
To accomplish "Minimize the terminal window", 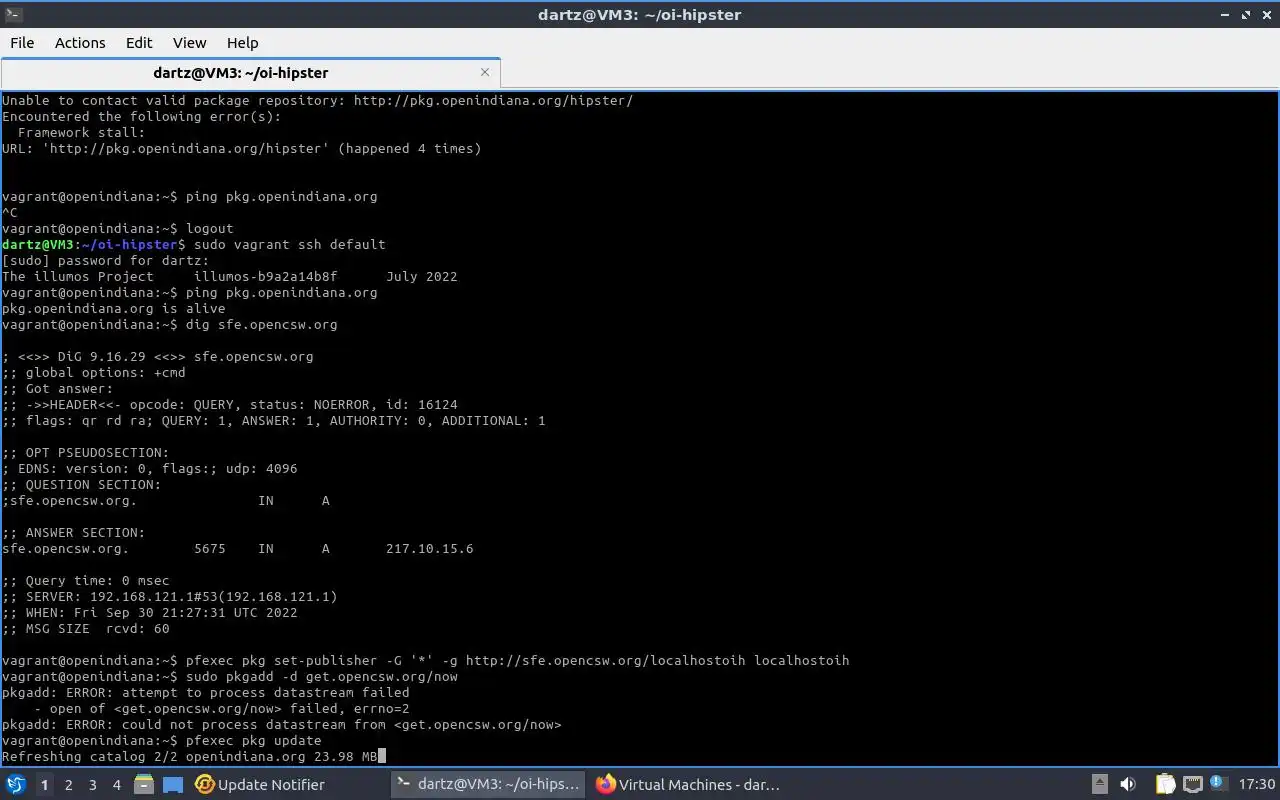I will (x=1225, y=15).
